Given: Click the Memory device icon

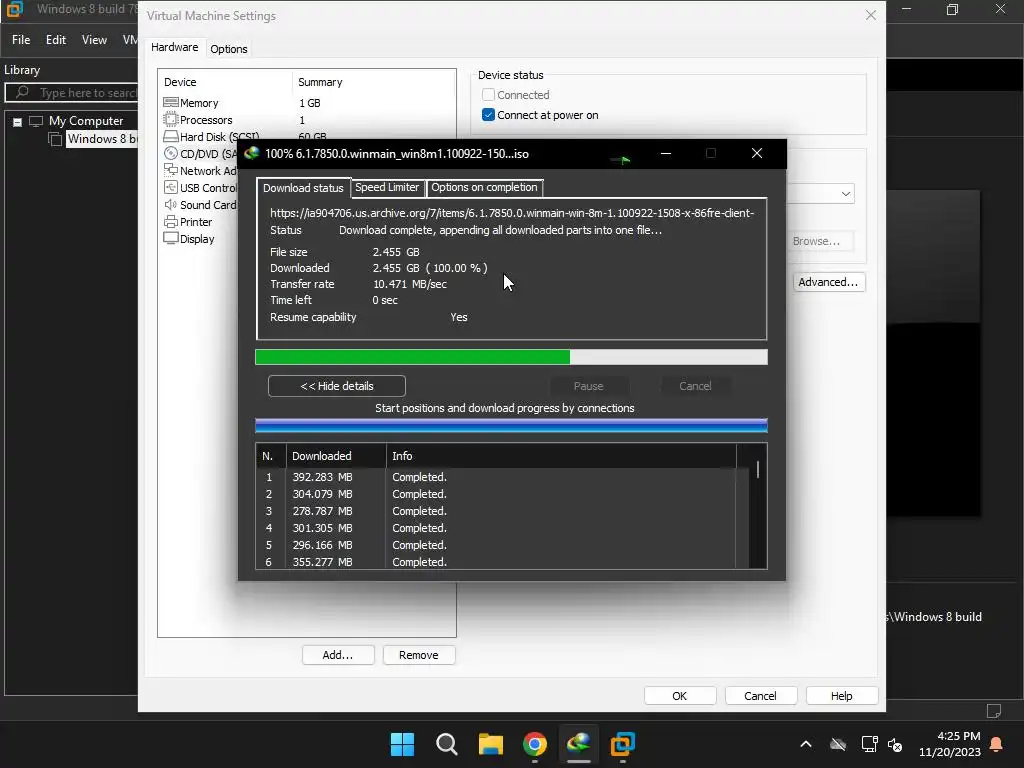Looking at the screenshot, I should click(x=170, y=103).
